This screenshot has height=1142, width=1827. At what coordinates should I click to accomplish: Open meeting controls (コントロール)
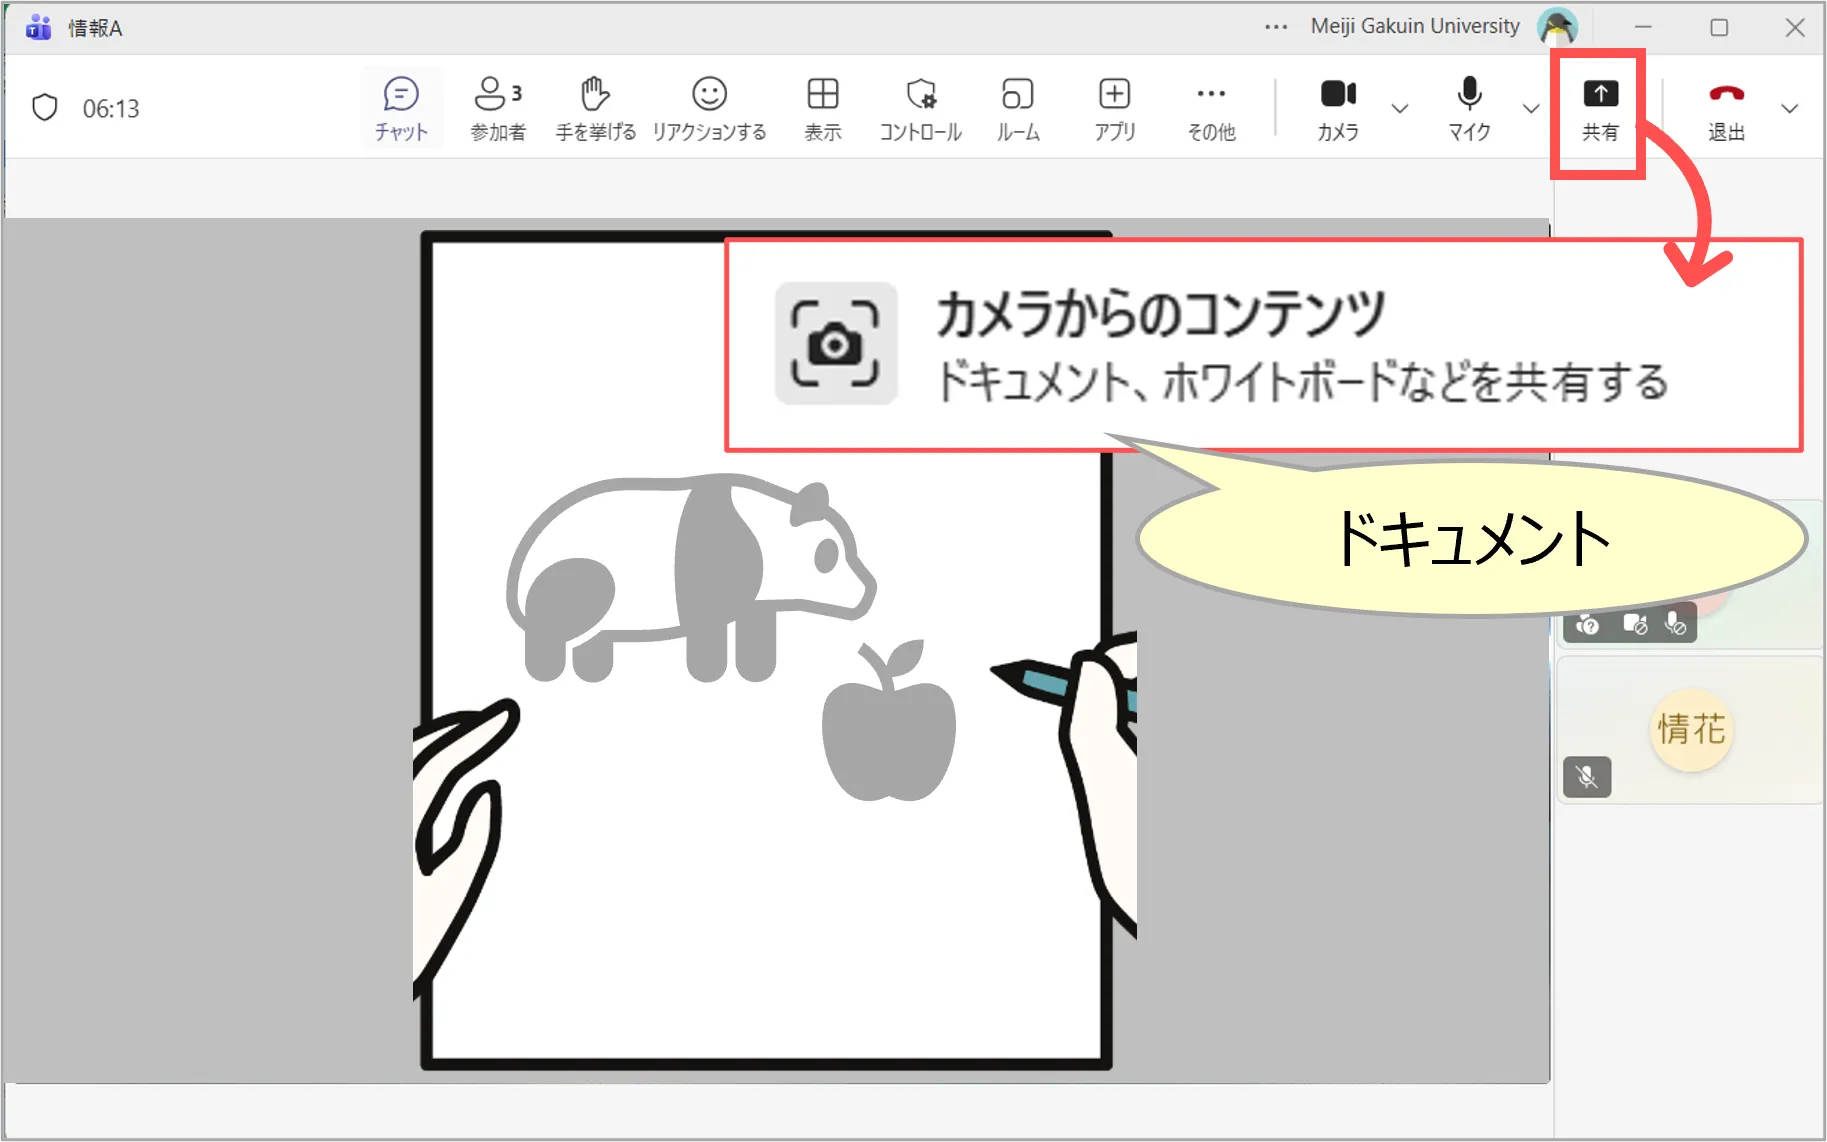click(x=920, y=108)
